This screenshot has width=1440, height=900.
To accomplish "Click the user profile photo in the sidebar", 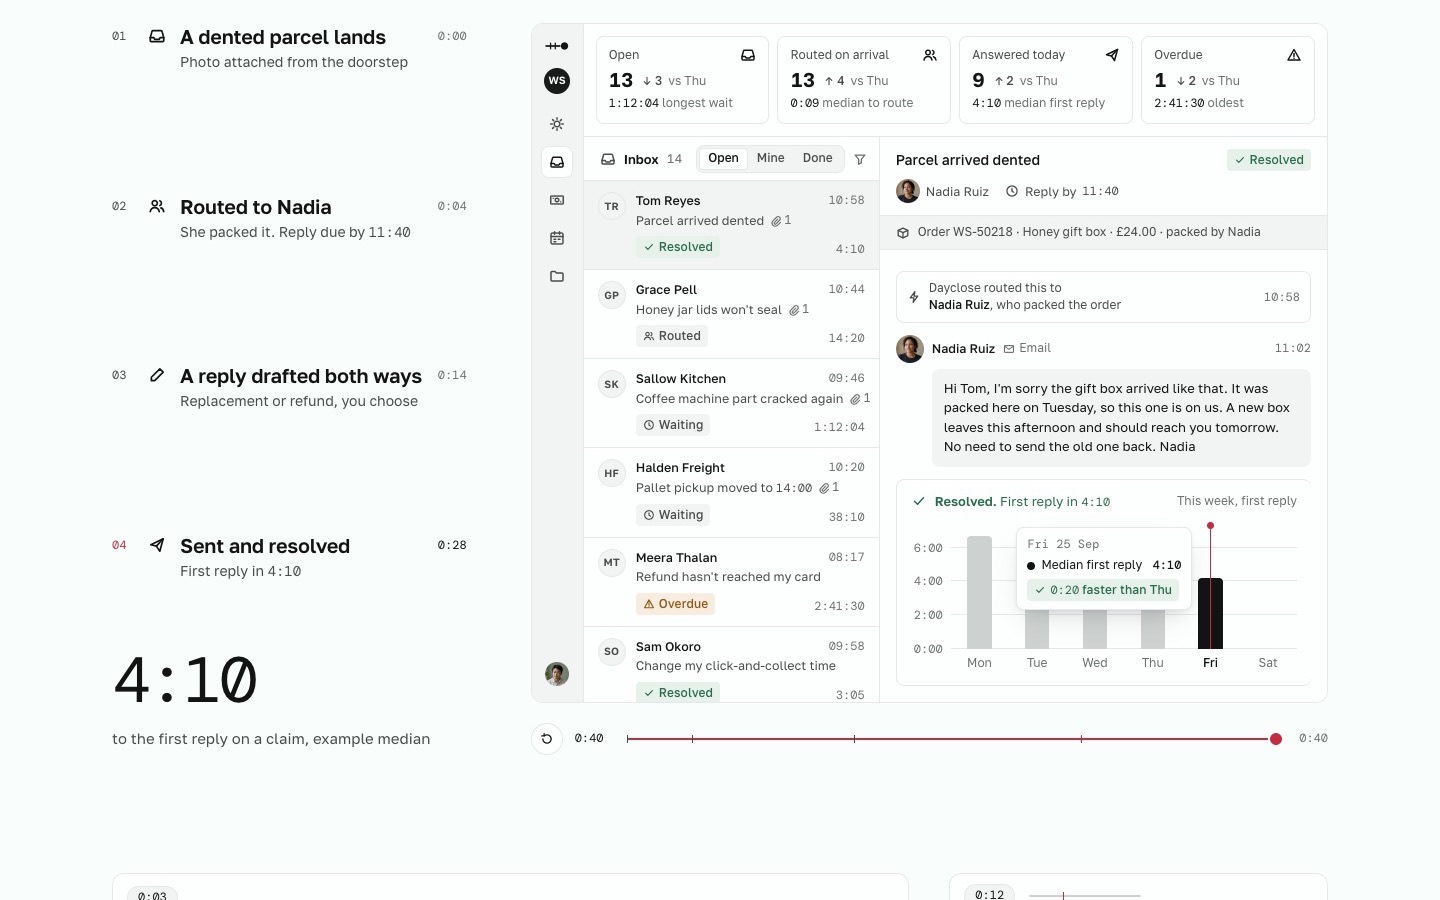I will [x=557, y=674].
